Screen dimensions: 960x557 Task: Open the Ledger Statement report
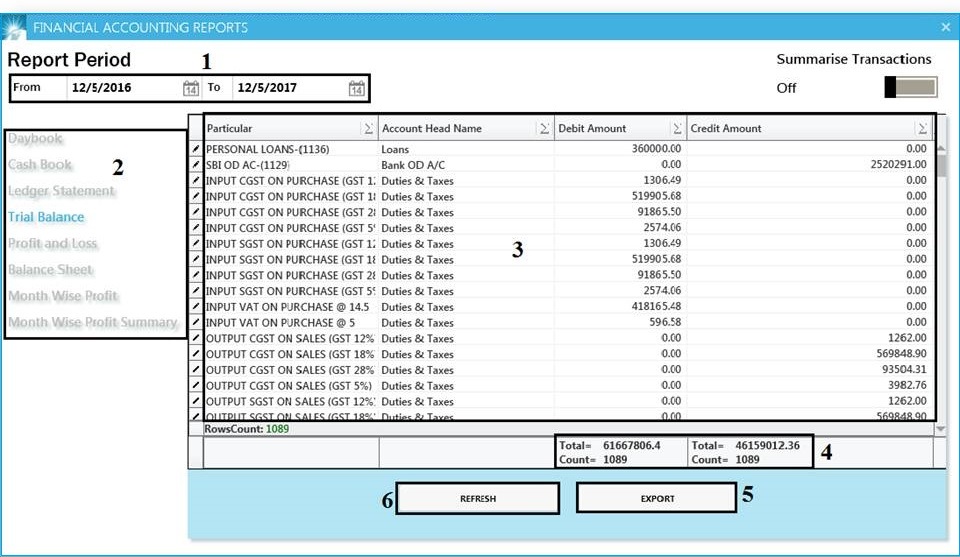pos(61,191)
